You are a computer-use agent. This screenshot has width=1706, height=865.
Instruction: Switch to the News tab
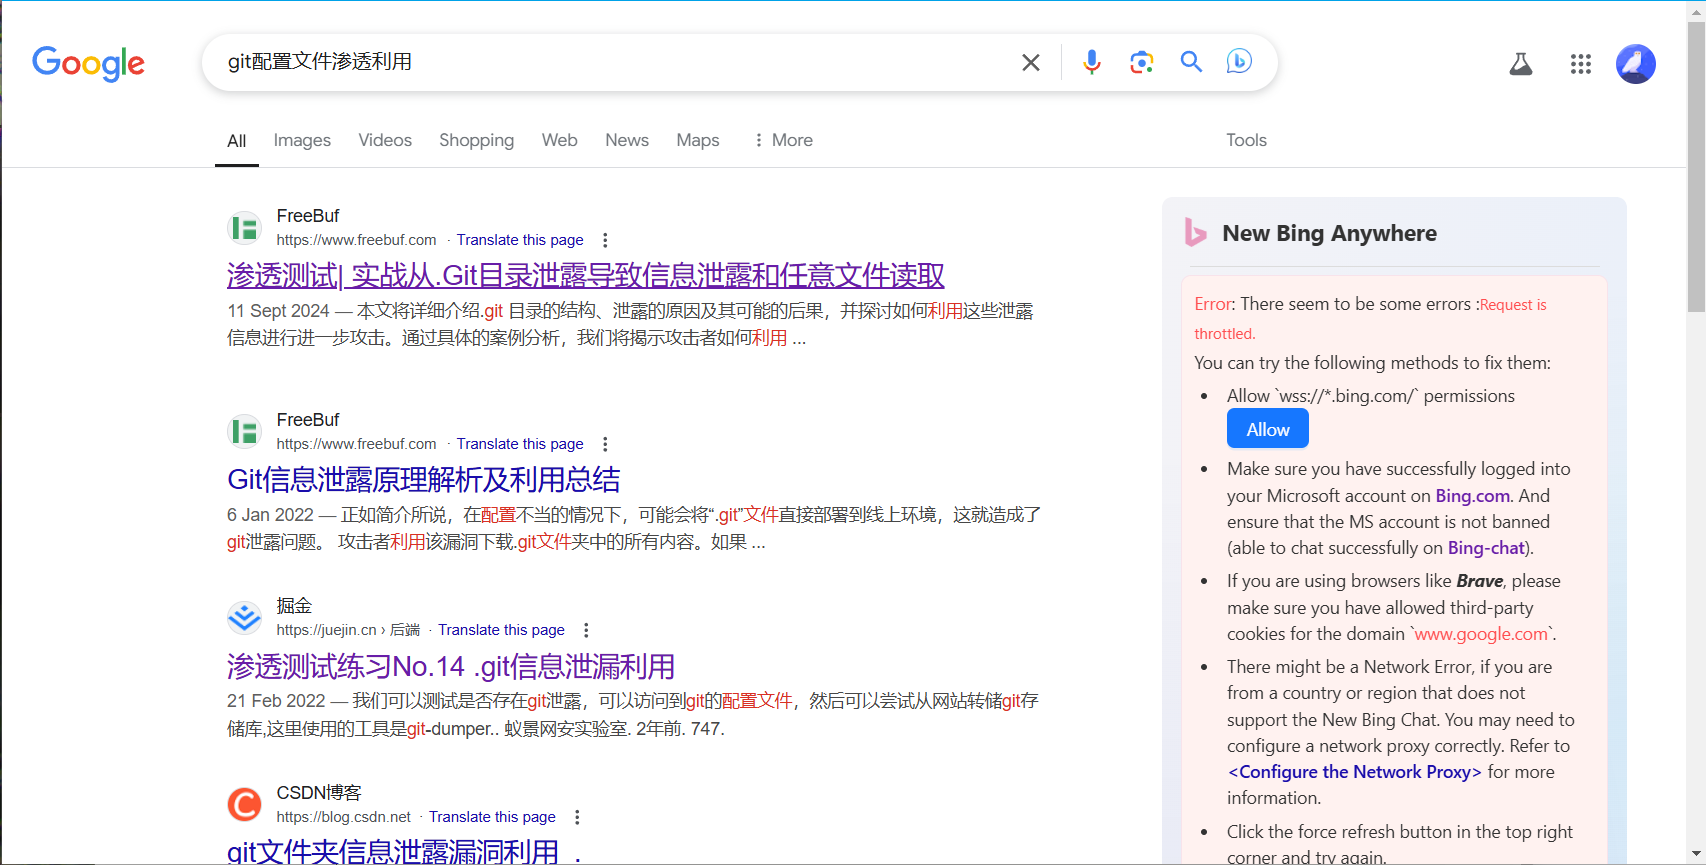click(x=627, y=140)
